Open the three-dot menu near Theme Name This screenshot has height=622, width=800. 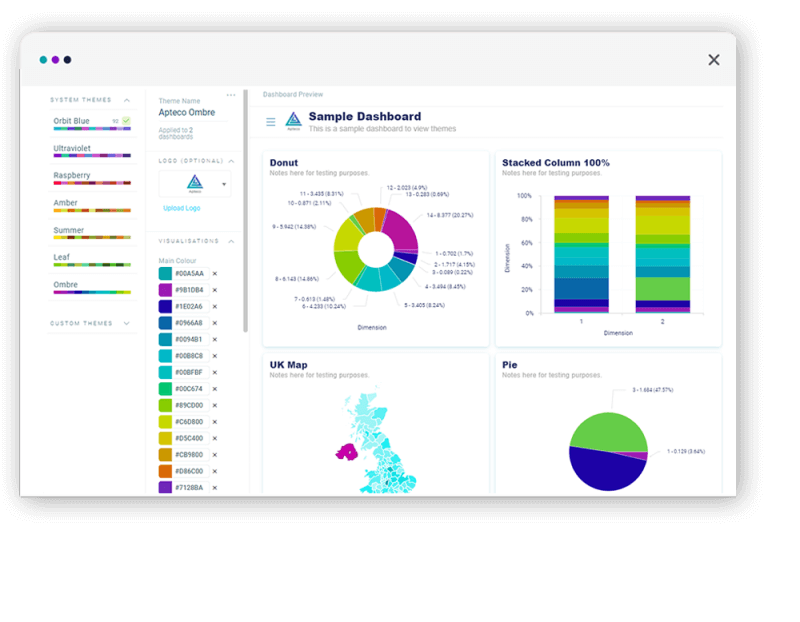[230, 93]
